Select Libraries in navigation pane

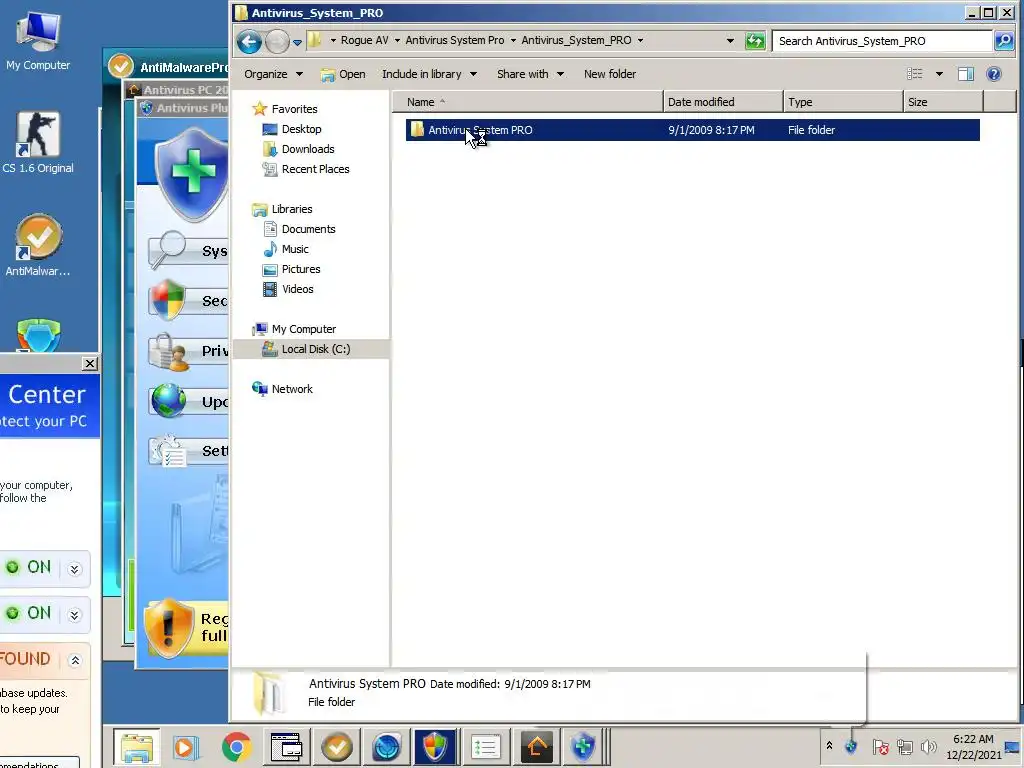(282, 209)
